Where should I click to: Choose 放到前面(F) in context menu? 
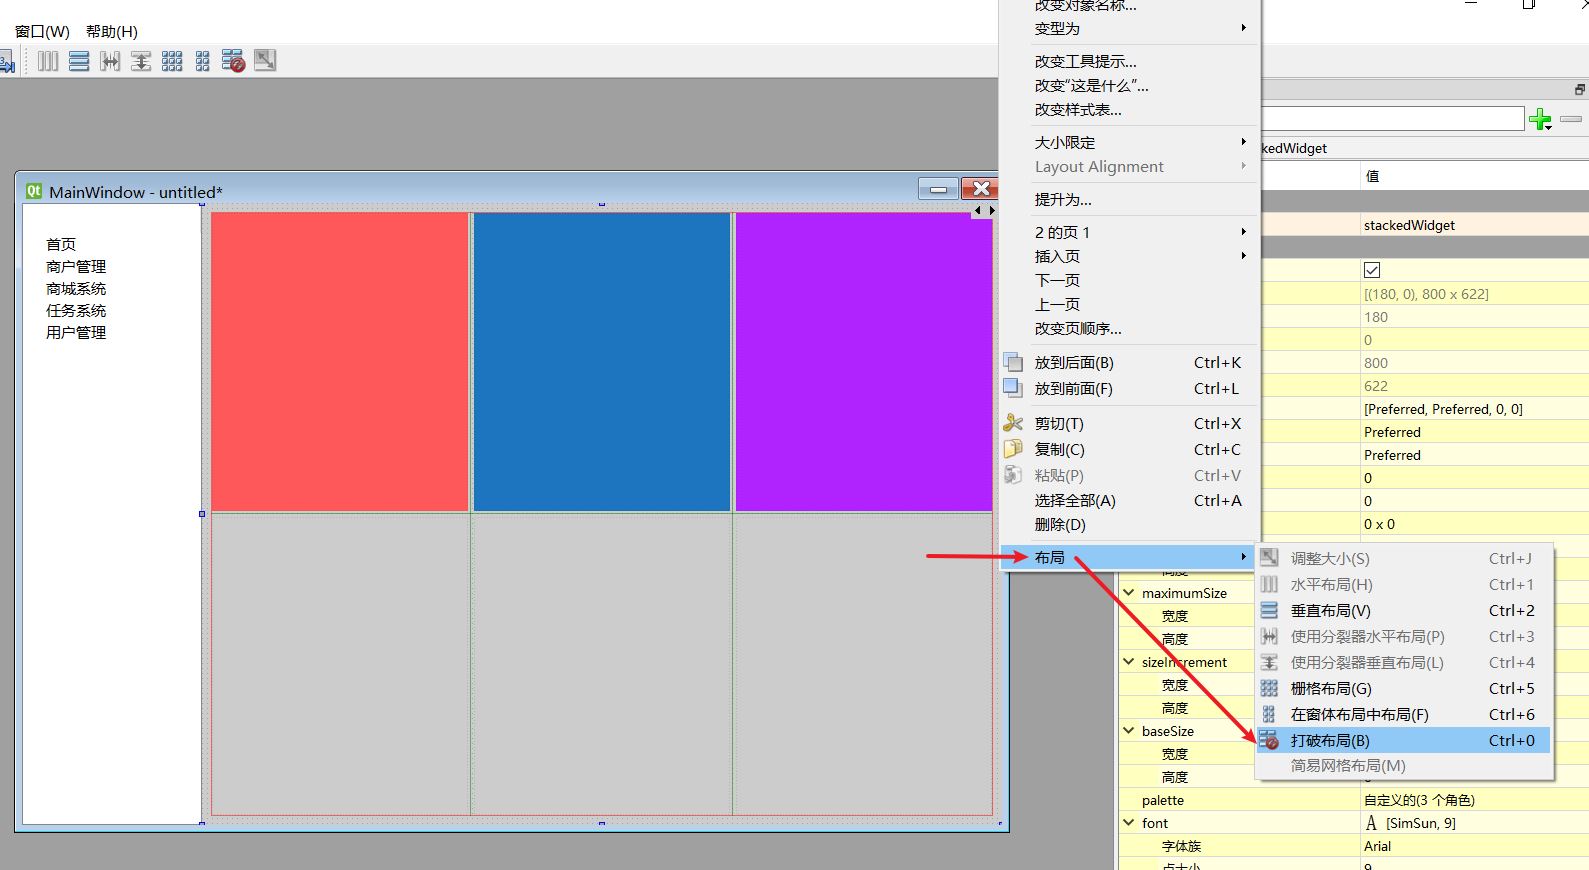[1128, 389]
